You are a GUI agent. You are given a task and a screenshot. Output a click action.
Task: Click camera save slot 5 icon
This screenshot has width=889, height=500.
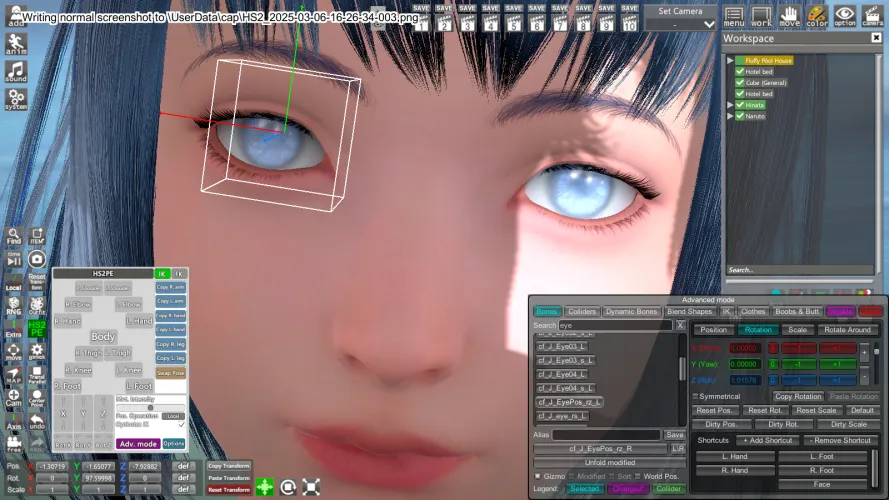pyautogui.click(x=512, y=18)
